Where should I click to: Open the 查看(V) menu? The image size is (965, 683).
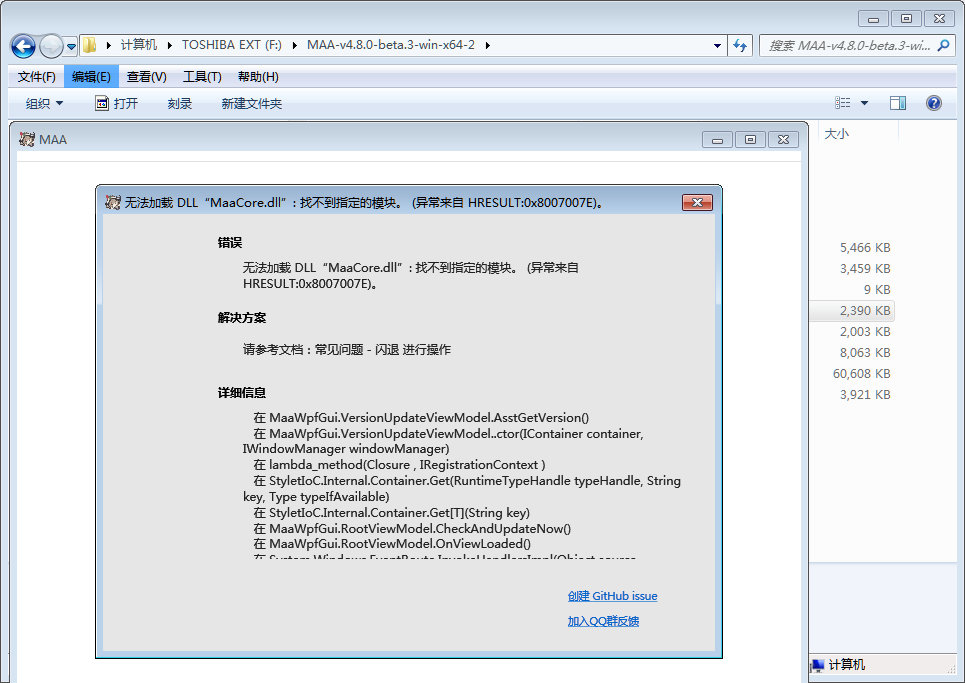pos(147,76)
